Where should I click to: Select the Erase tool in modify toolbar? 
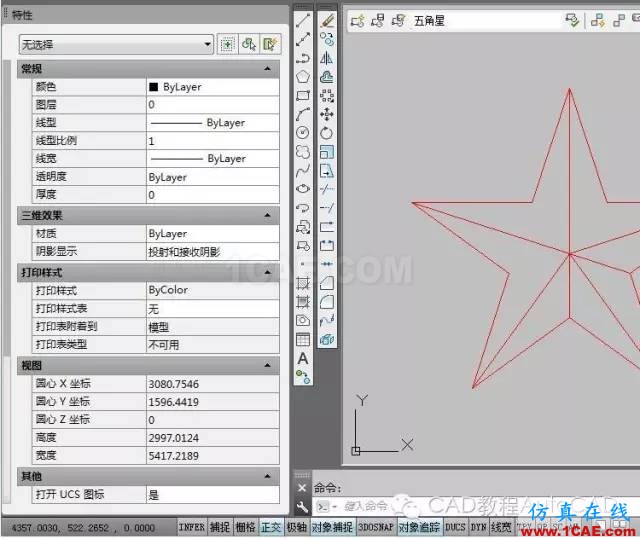[327, 20]
